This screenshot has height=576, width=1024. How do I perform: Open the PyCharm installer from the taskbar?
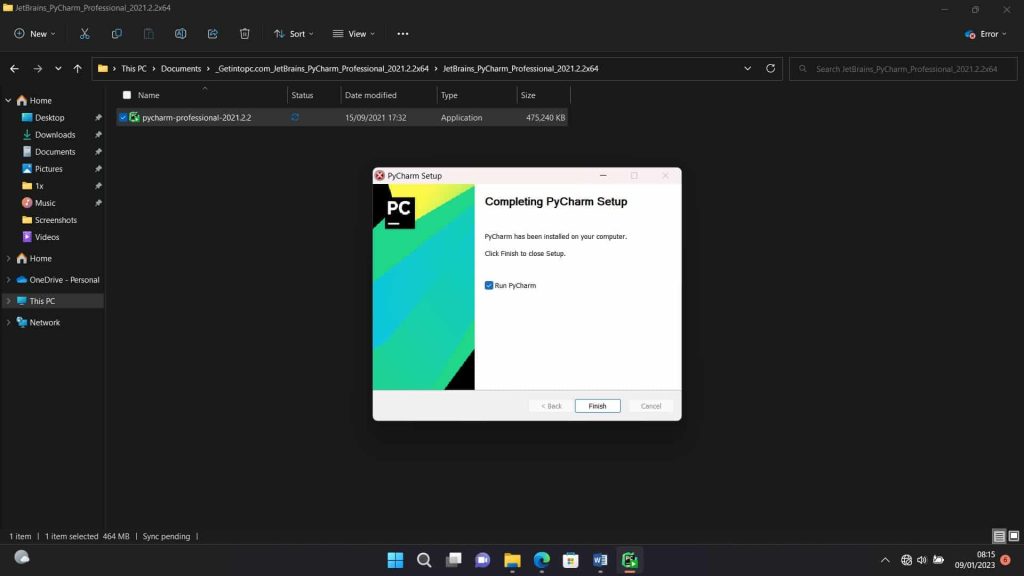coord(629,560)
